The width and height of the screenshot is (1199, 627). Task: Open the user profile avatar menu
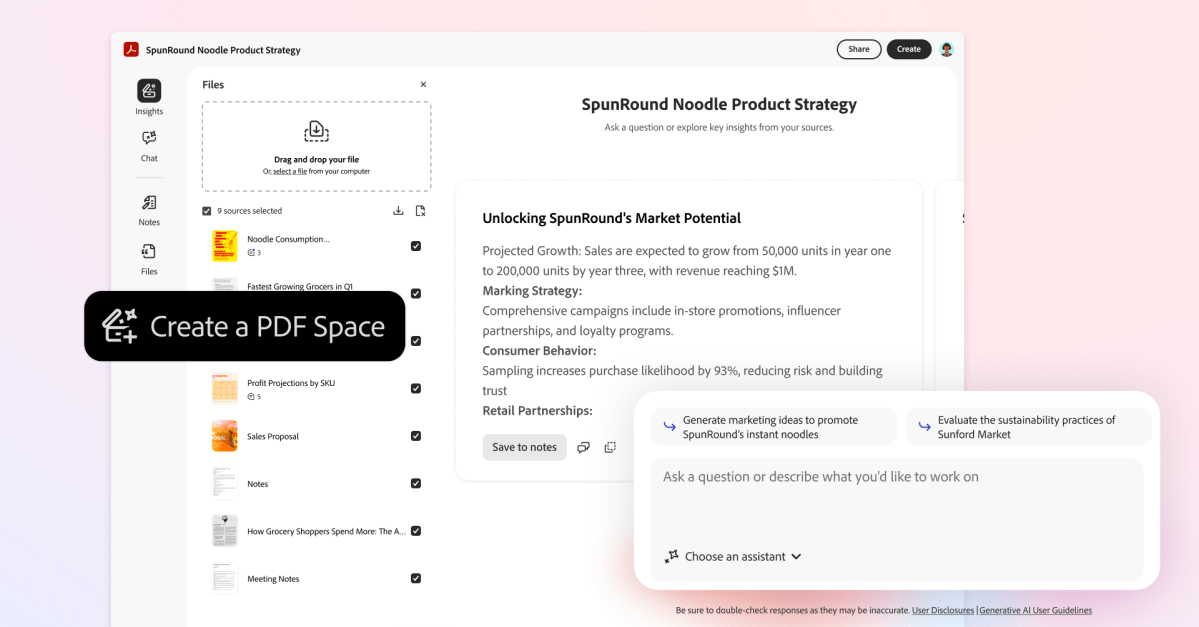(x=946, y=49)
